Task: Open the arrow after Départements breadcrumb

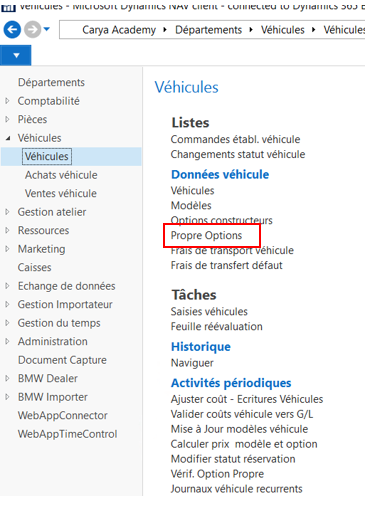Action: tap(251, 30)
